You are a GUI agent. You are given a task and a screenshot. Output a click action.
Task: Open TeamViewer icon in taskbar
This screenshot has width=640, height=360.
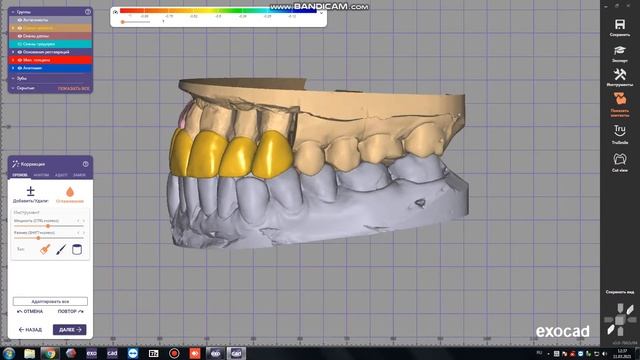133,353
